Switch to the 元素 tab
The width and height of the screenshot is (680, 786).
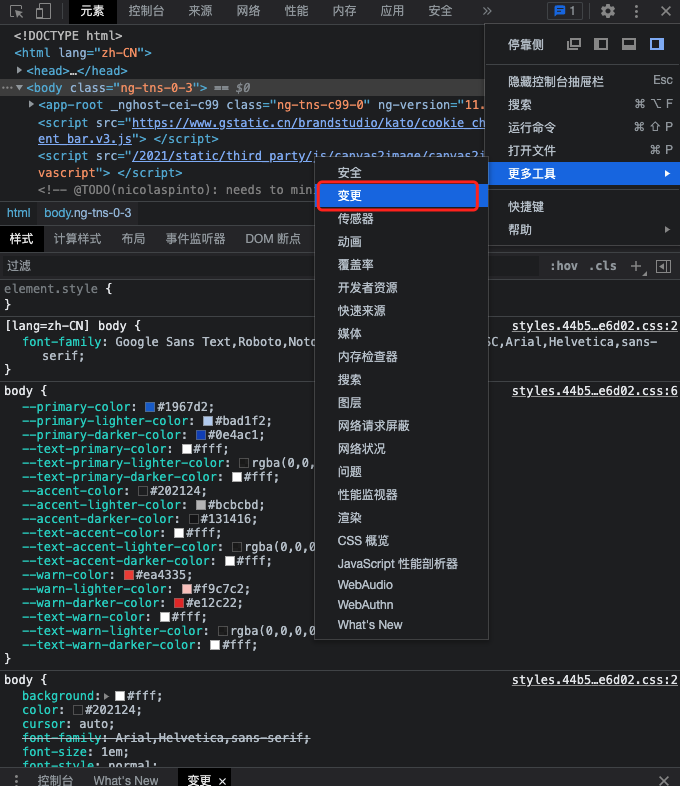[92, 11]
